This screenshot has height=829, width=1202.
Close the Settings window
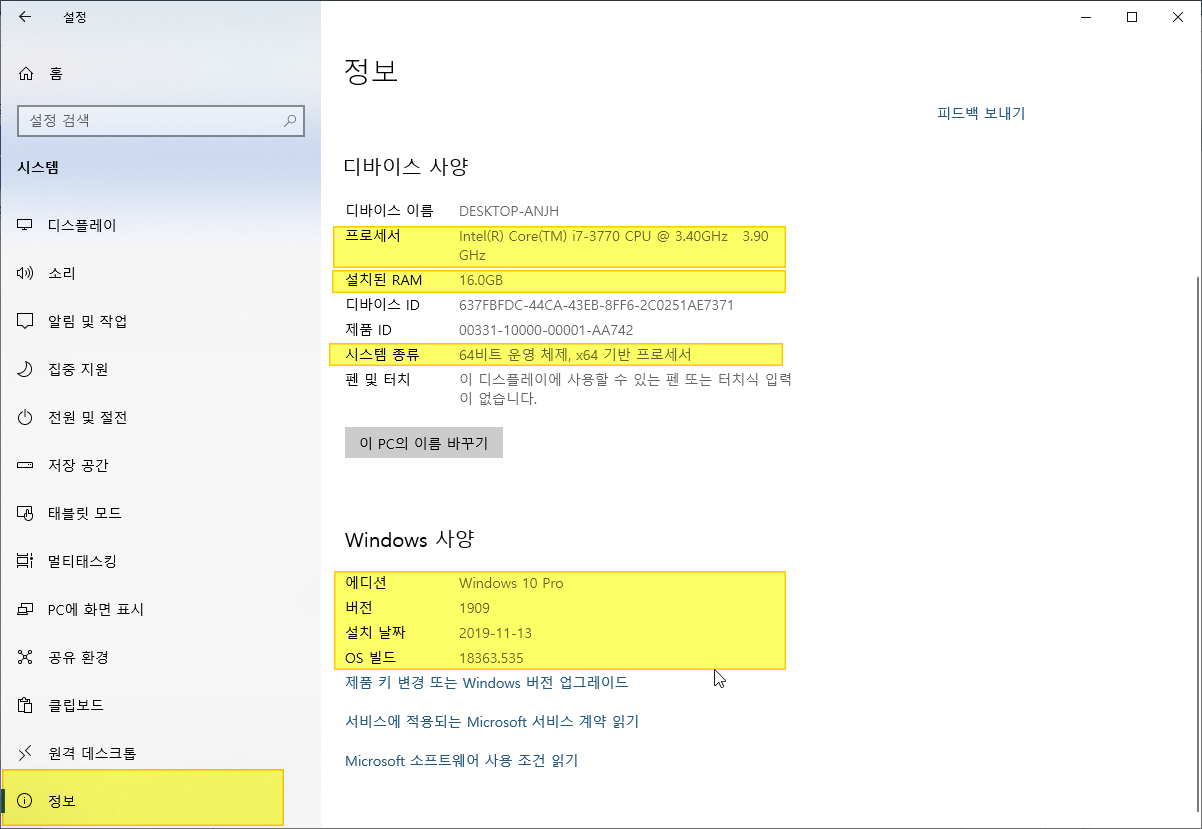1178,16
